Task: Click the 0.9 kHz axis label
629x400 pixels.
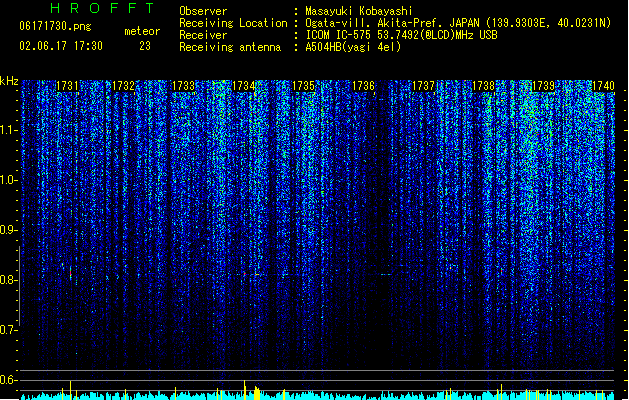Action: point(9,230)
